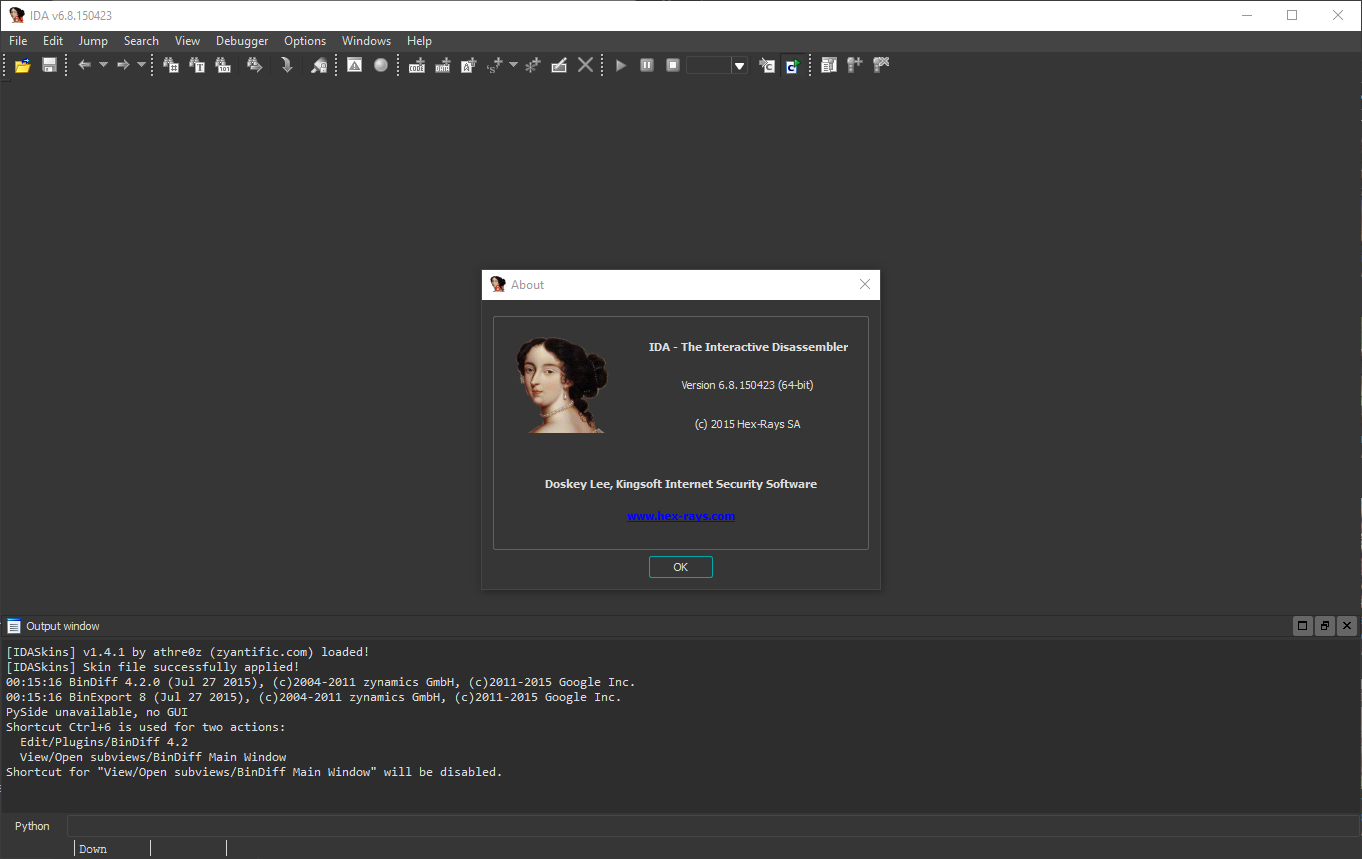Screen dimensions: 1362x859
Task: Click the 'Skin file successfully applied!' log line
Action: click(x=152, y=667)
